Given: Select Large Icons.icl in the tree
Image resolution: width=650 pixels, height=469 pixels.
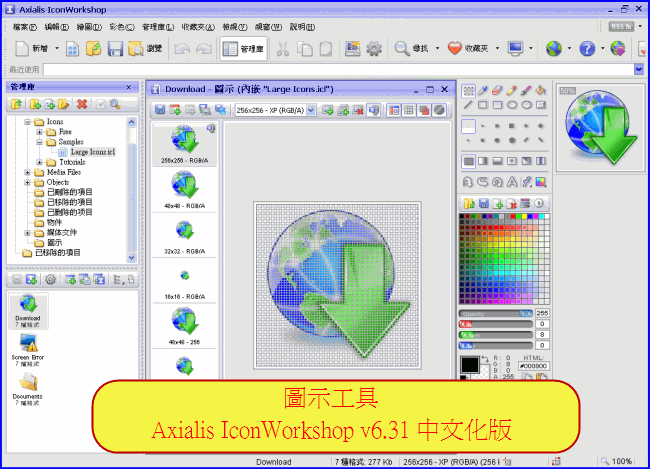Looking at the screenshot, I should click(92, 152).
